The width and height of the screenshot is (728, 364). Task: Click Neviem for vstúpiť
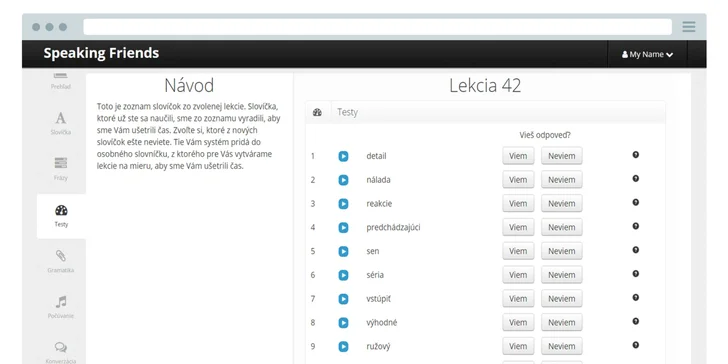[561, 299]
